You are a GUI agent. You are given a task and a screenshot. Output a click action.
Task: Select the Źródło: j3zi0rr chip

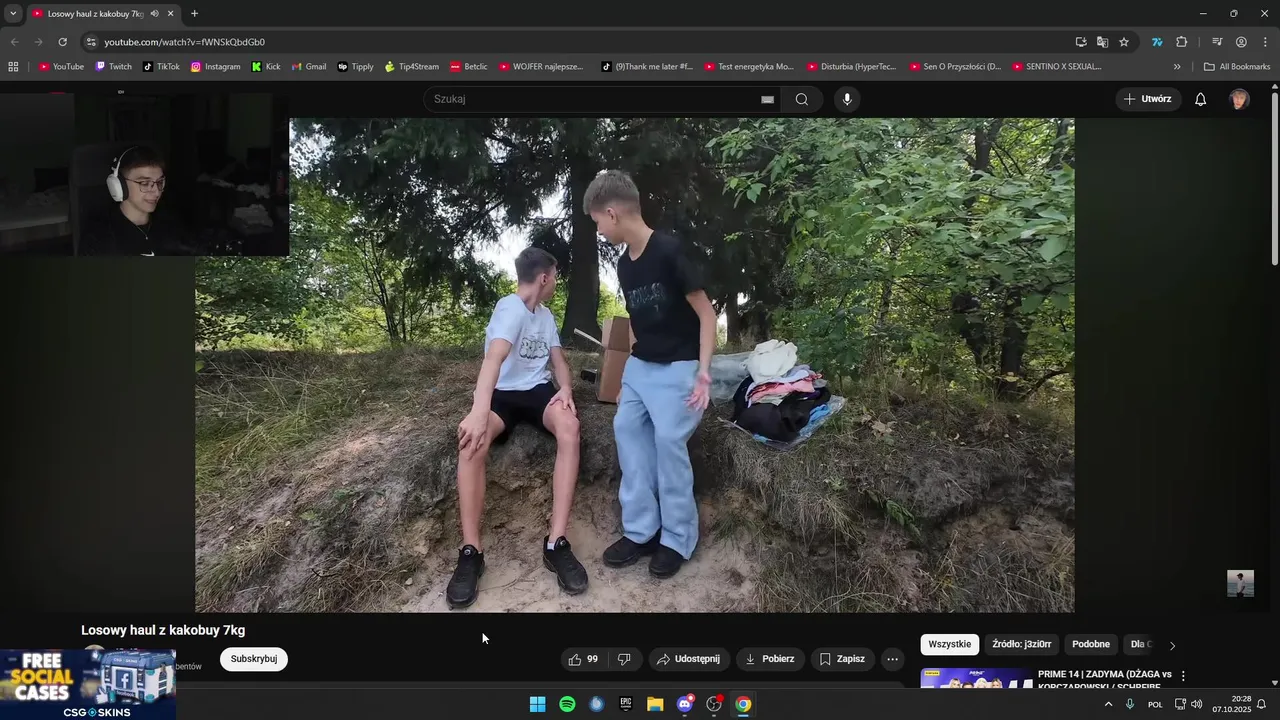coord(1021,644)
